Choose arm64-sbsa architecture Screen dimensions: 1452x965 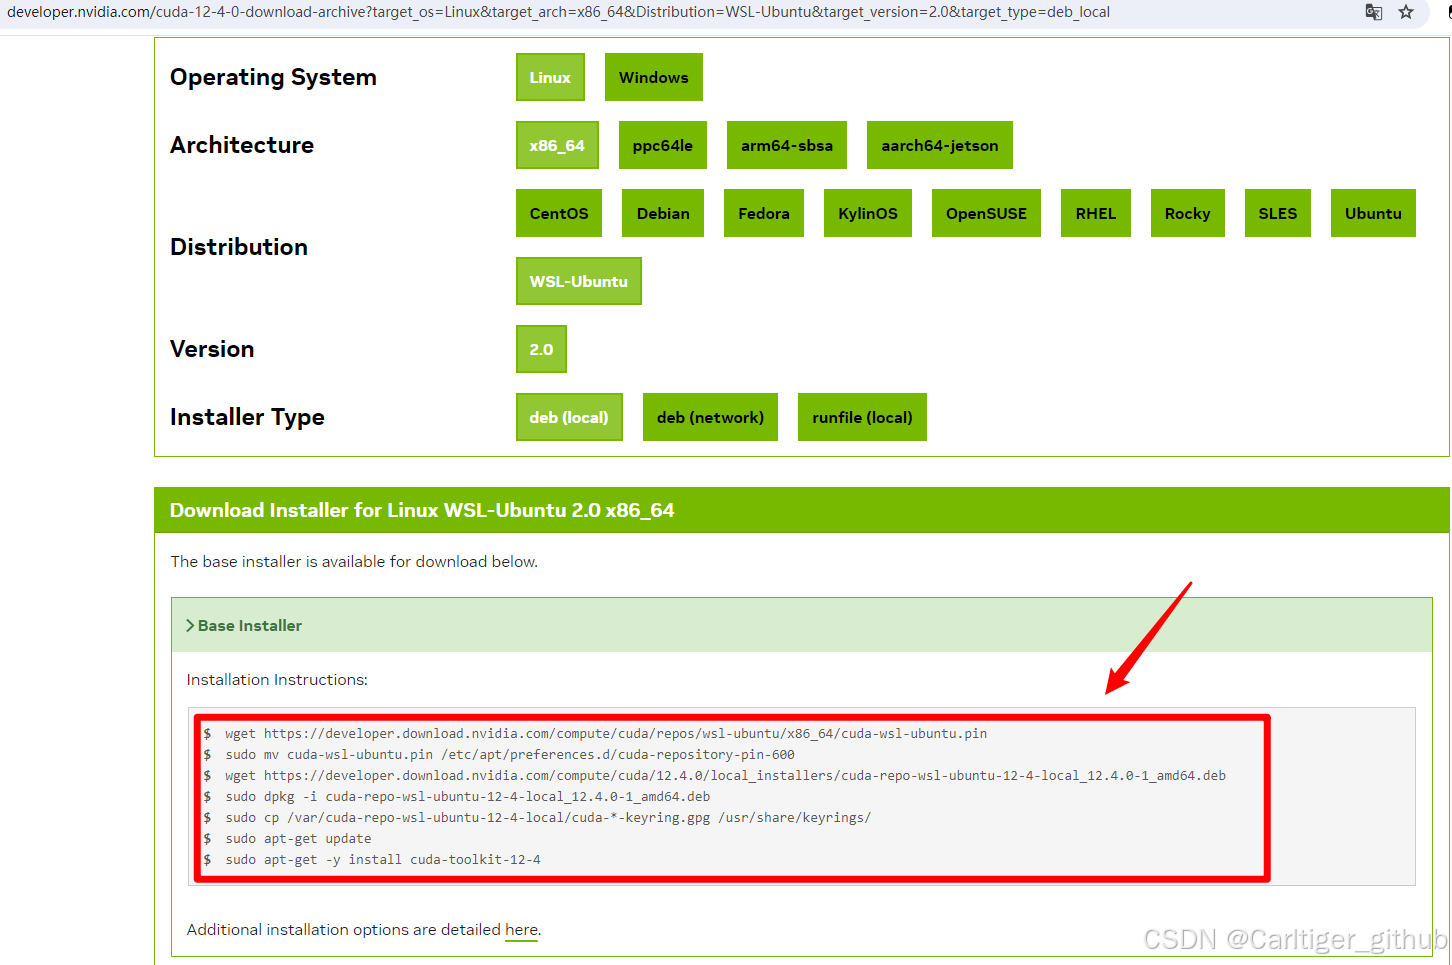pyautogui.click(x=787, y=145)
